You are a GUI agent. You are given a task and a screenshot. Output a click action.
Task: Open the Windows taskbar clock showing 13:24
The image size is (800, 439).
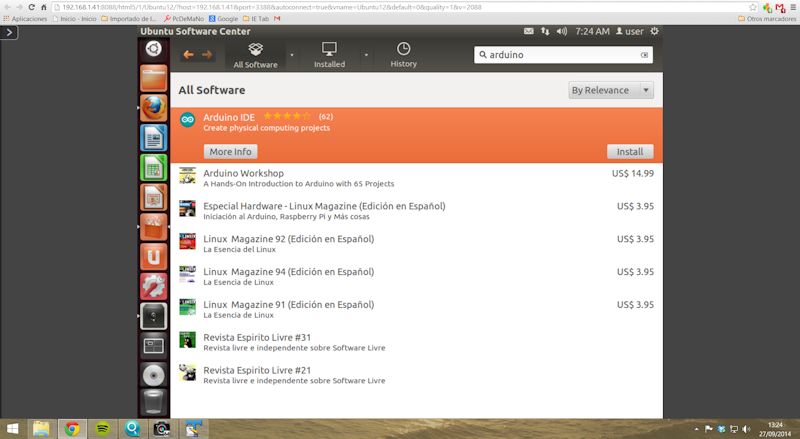pyautogui.click(x=775, y=429)
